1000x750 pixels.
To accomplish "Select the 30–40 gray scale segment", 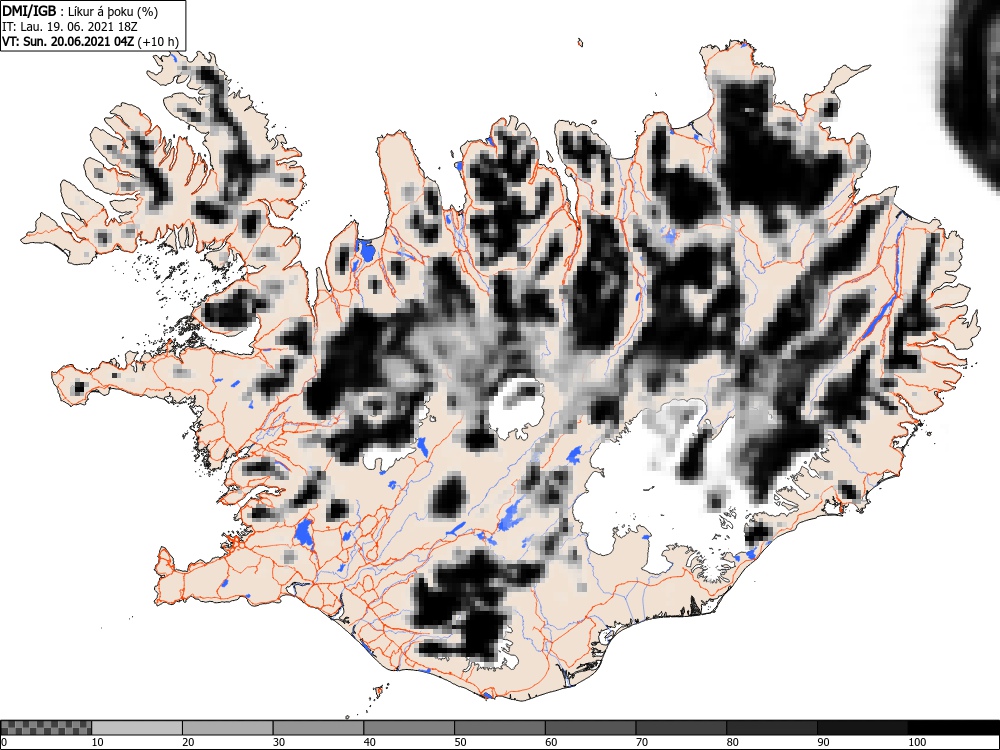I will click(x=318, y=728).
